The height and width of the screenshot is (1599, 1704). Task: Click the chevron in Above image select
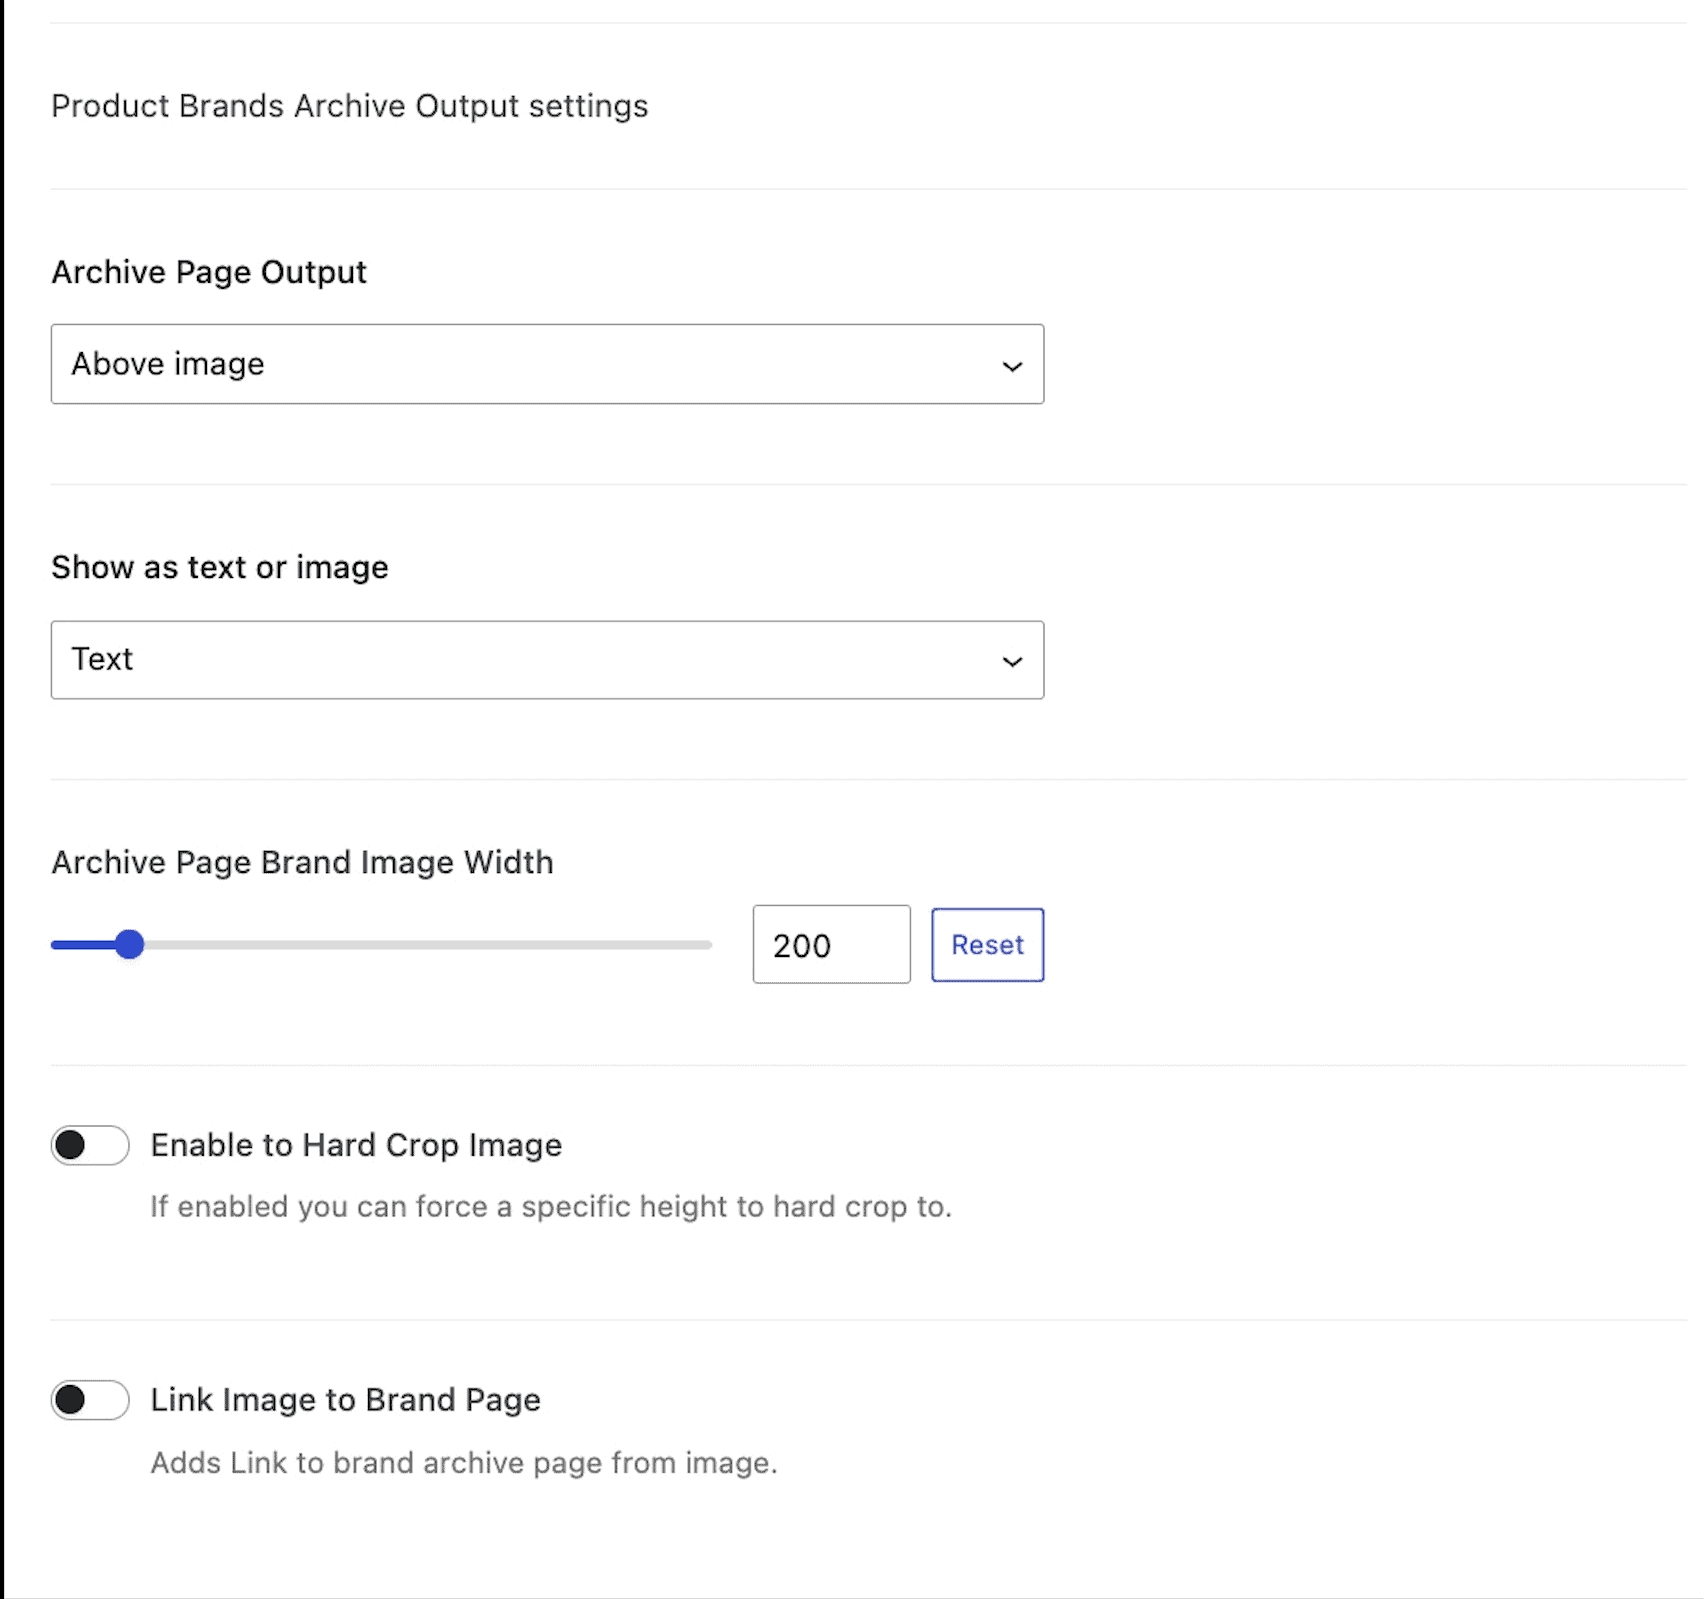coord(1012,366)
